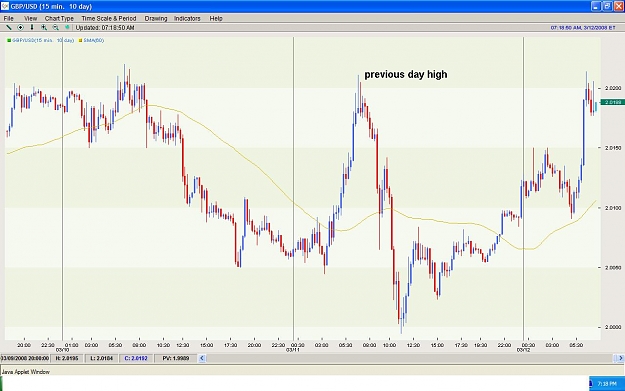Click the 03/11 date label on time axis
This screenshot has height=391, width=625.
tap(293, 350)
